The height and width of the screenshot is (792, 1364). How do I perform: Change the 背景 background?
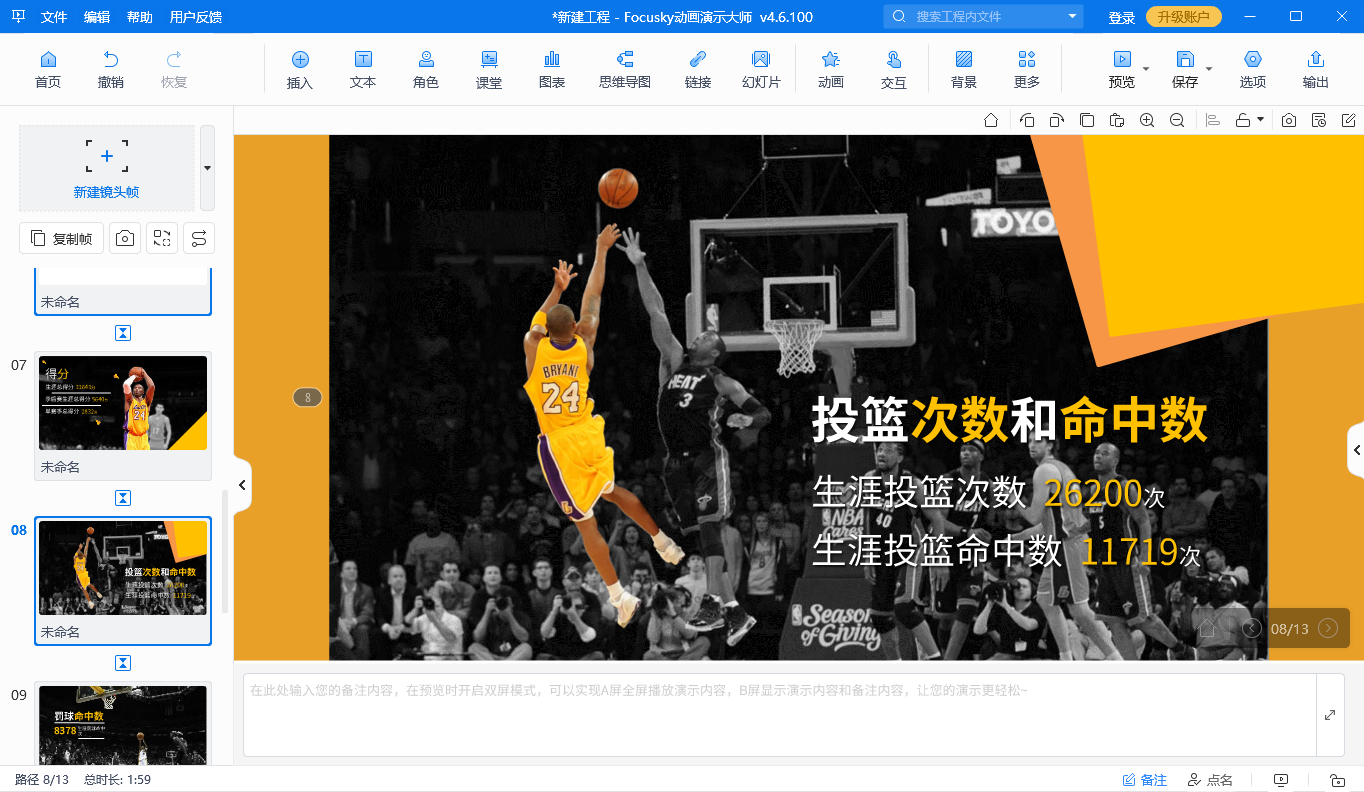click(964, 70)
